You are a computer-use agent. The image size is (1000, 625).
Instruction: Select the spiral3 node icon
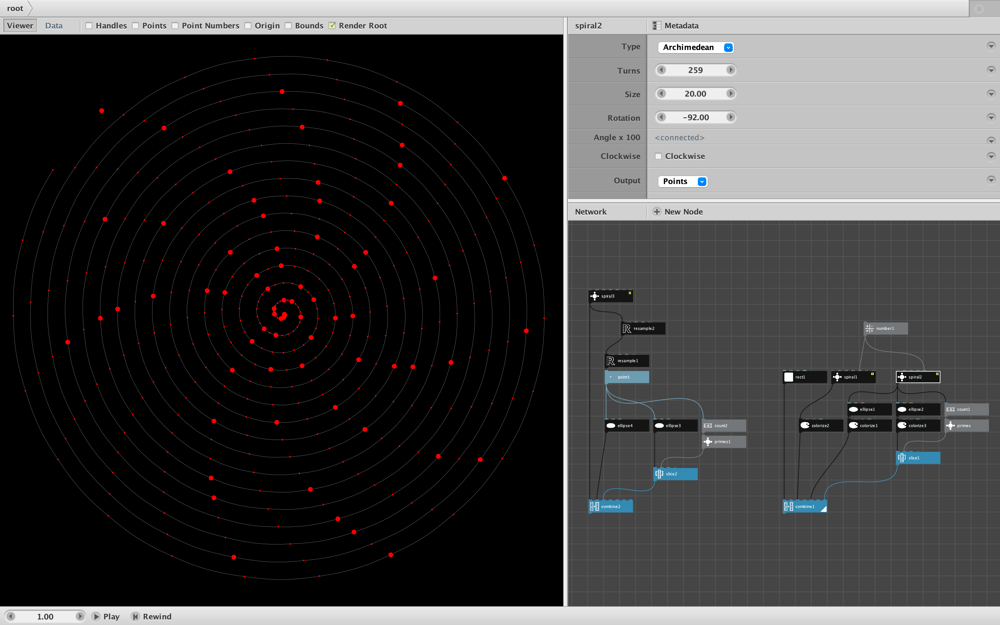coord(594,296)
